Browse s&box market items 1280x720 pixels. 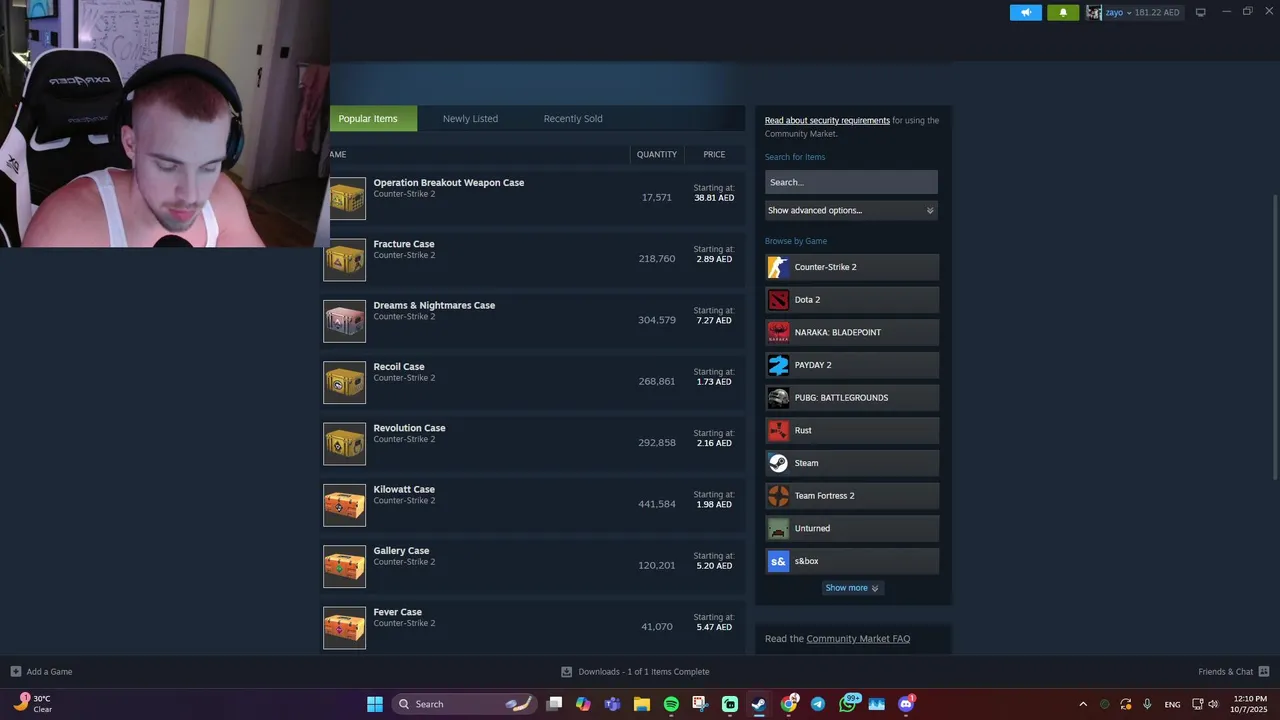pos(852,561)
